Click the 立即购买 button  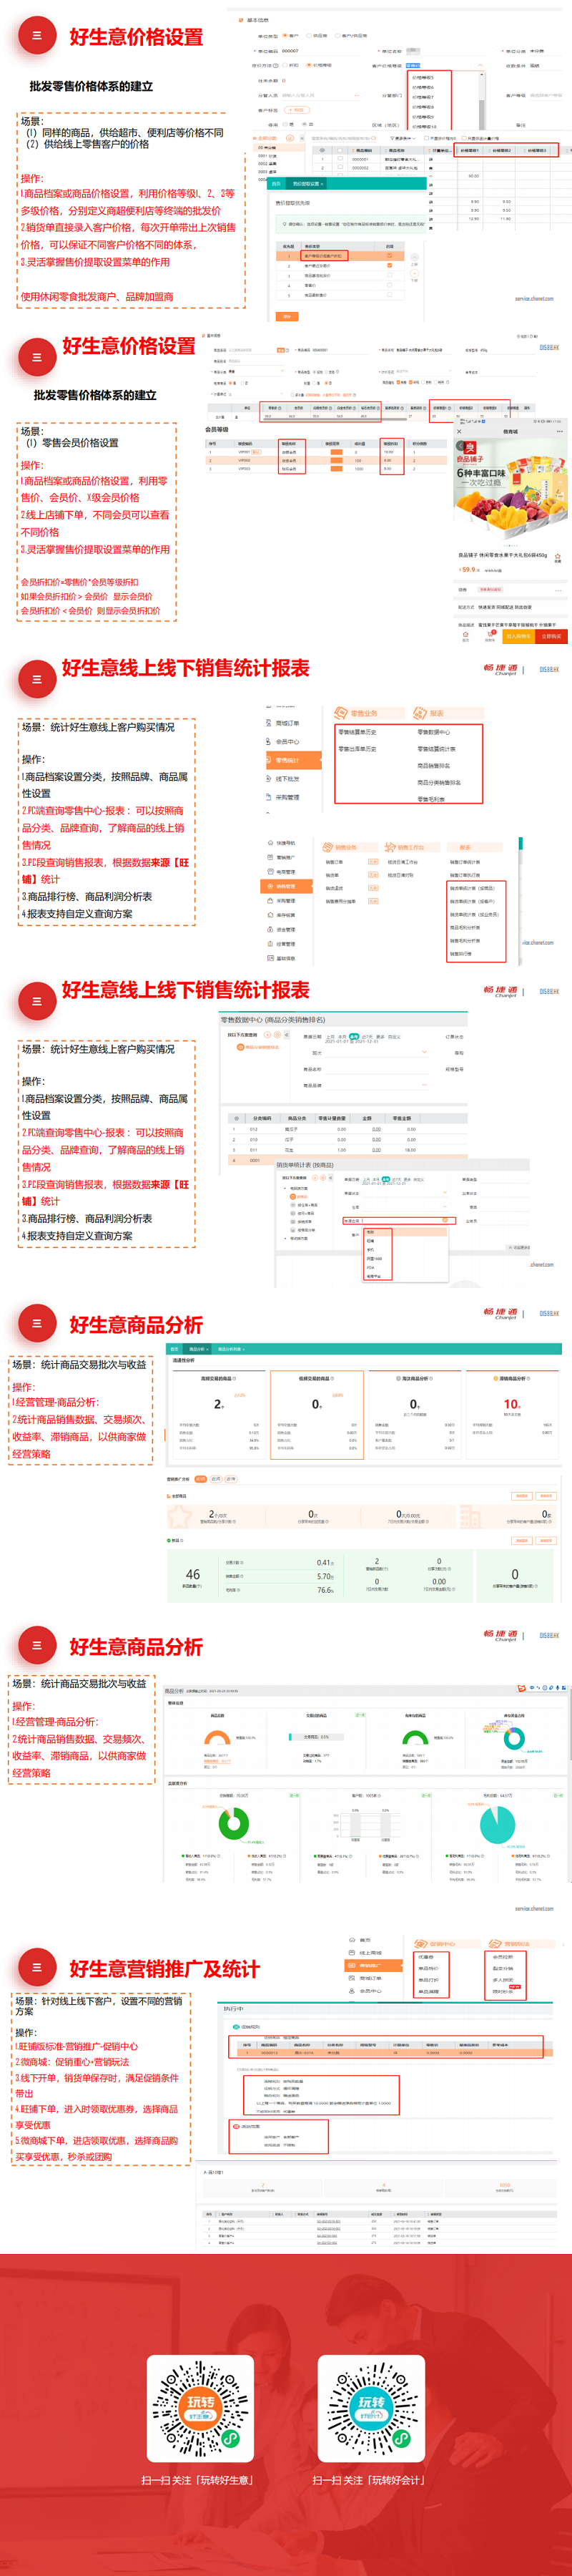coord(551,636)
